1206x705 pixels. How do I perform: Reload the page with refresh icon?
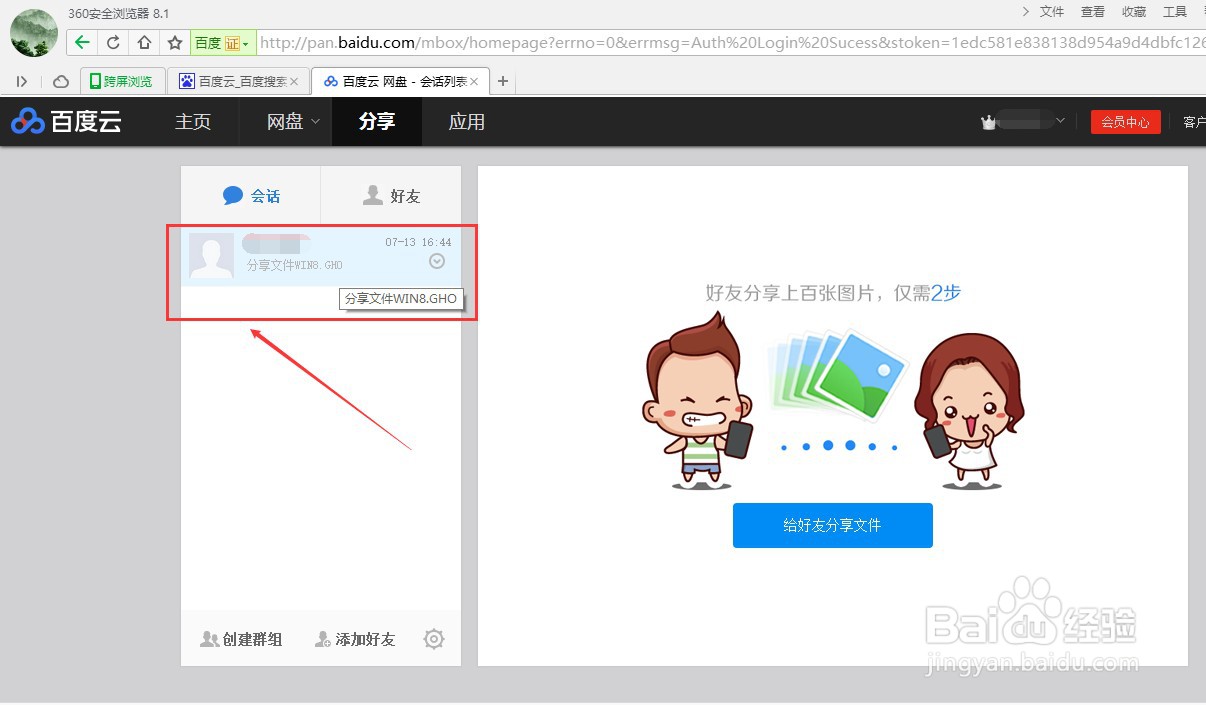coord(113,43)
